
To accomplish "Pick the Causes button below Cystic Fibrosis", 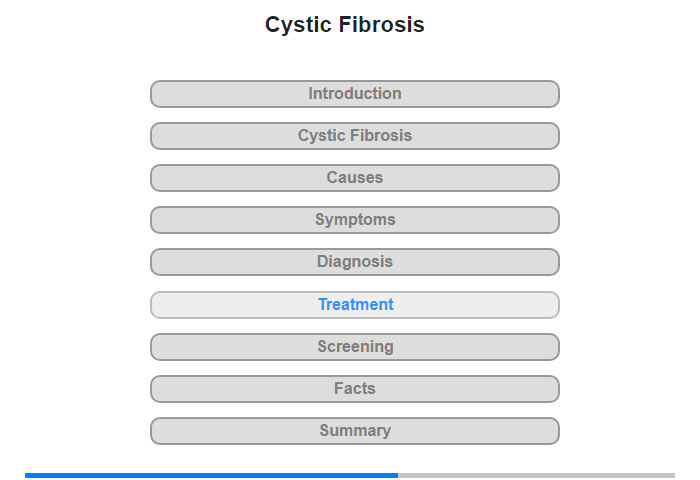I will tap(355, 178).
